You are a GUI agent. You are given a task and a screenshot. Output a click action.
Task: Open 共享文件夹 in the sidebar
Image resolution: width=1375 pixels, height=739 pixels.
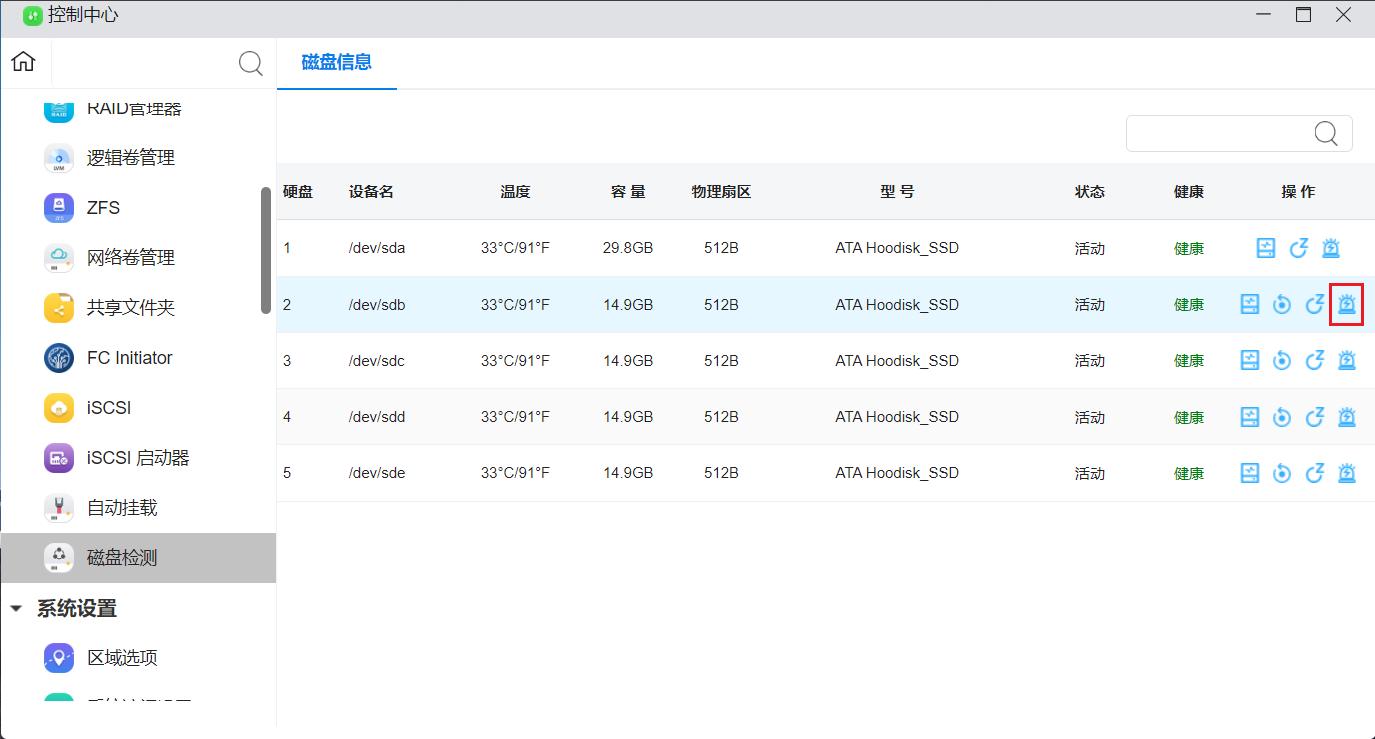pos(130,308)
